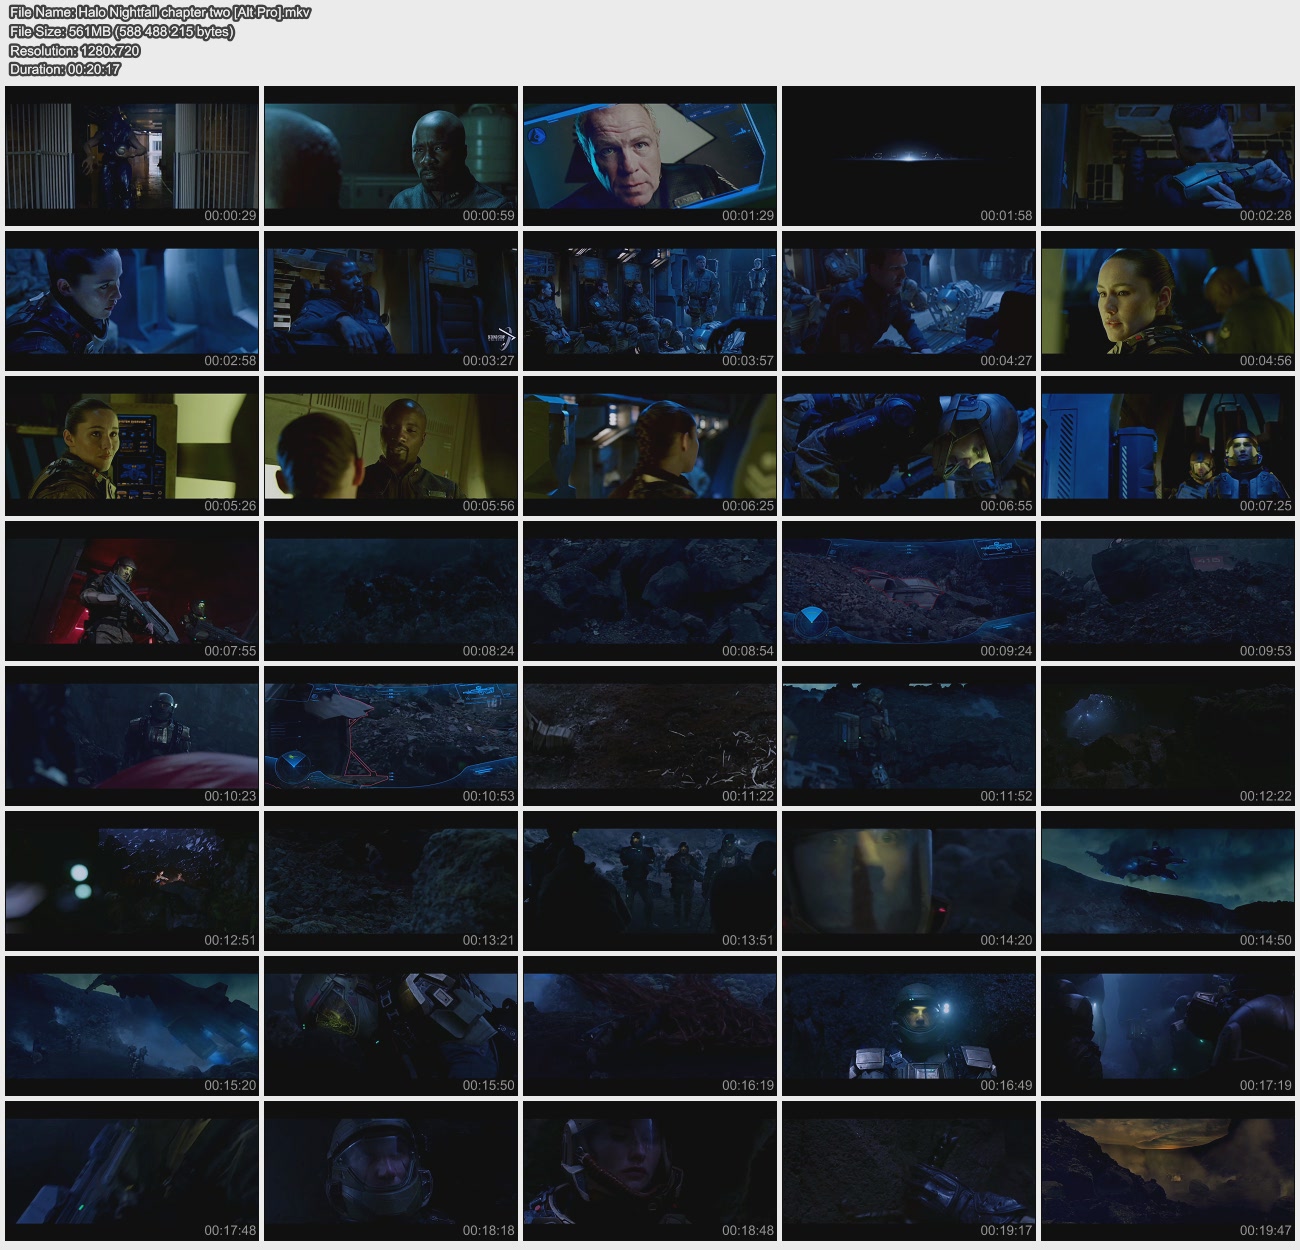The image size is (1300, 1250).
Task: Click the thumbnail timestamped 00:12:22
Action: 1167,736
